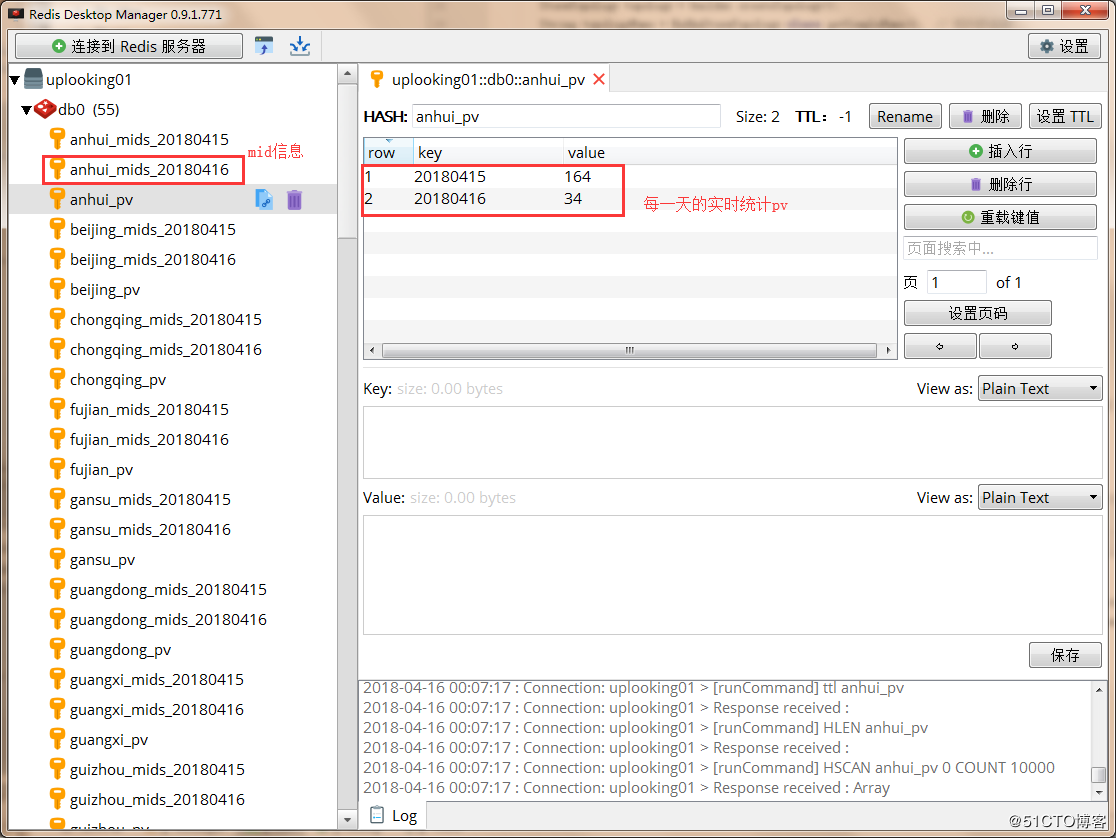1116x838 pixels.
Task: Click the key icon beside guangdong_pv
Action: coord(57,649)
